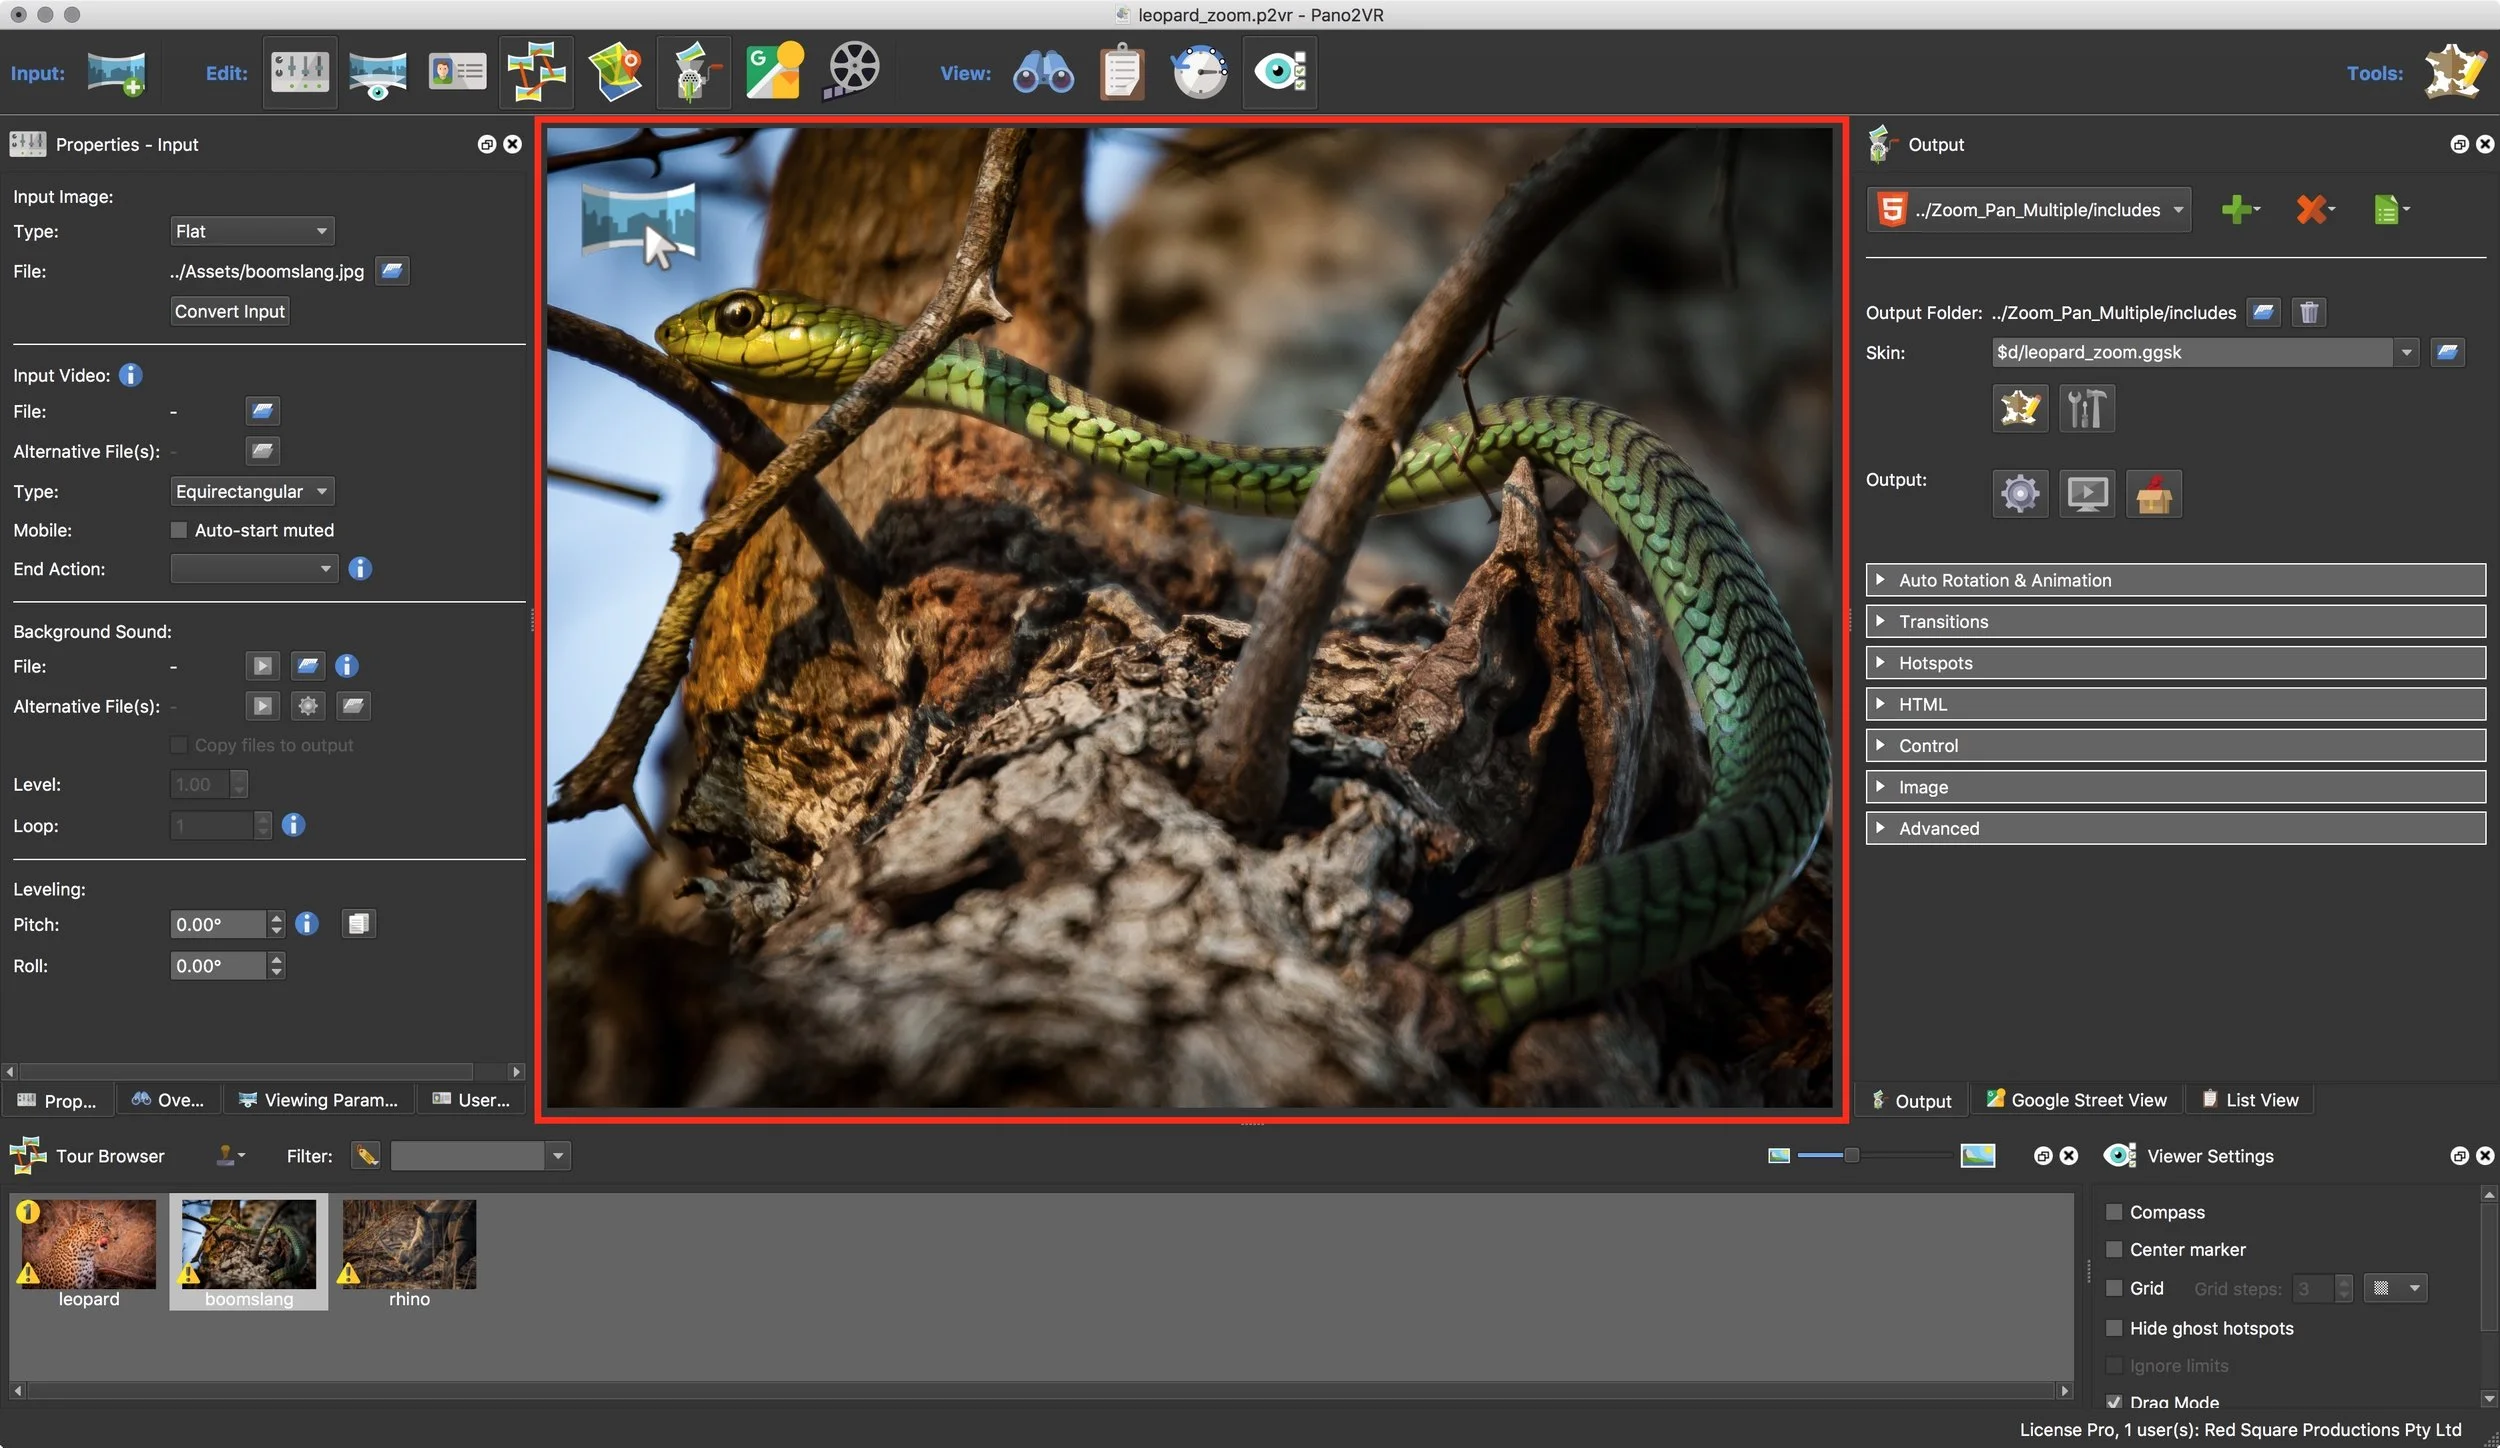Viewport: 2500px width, 1448px height.
Task: Open the Animation film reel icon
Action: pyautogui.click(x=852, y=73)
